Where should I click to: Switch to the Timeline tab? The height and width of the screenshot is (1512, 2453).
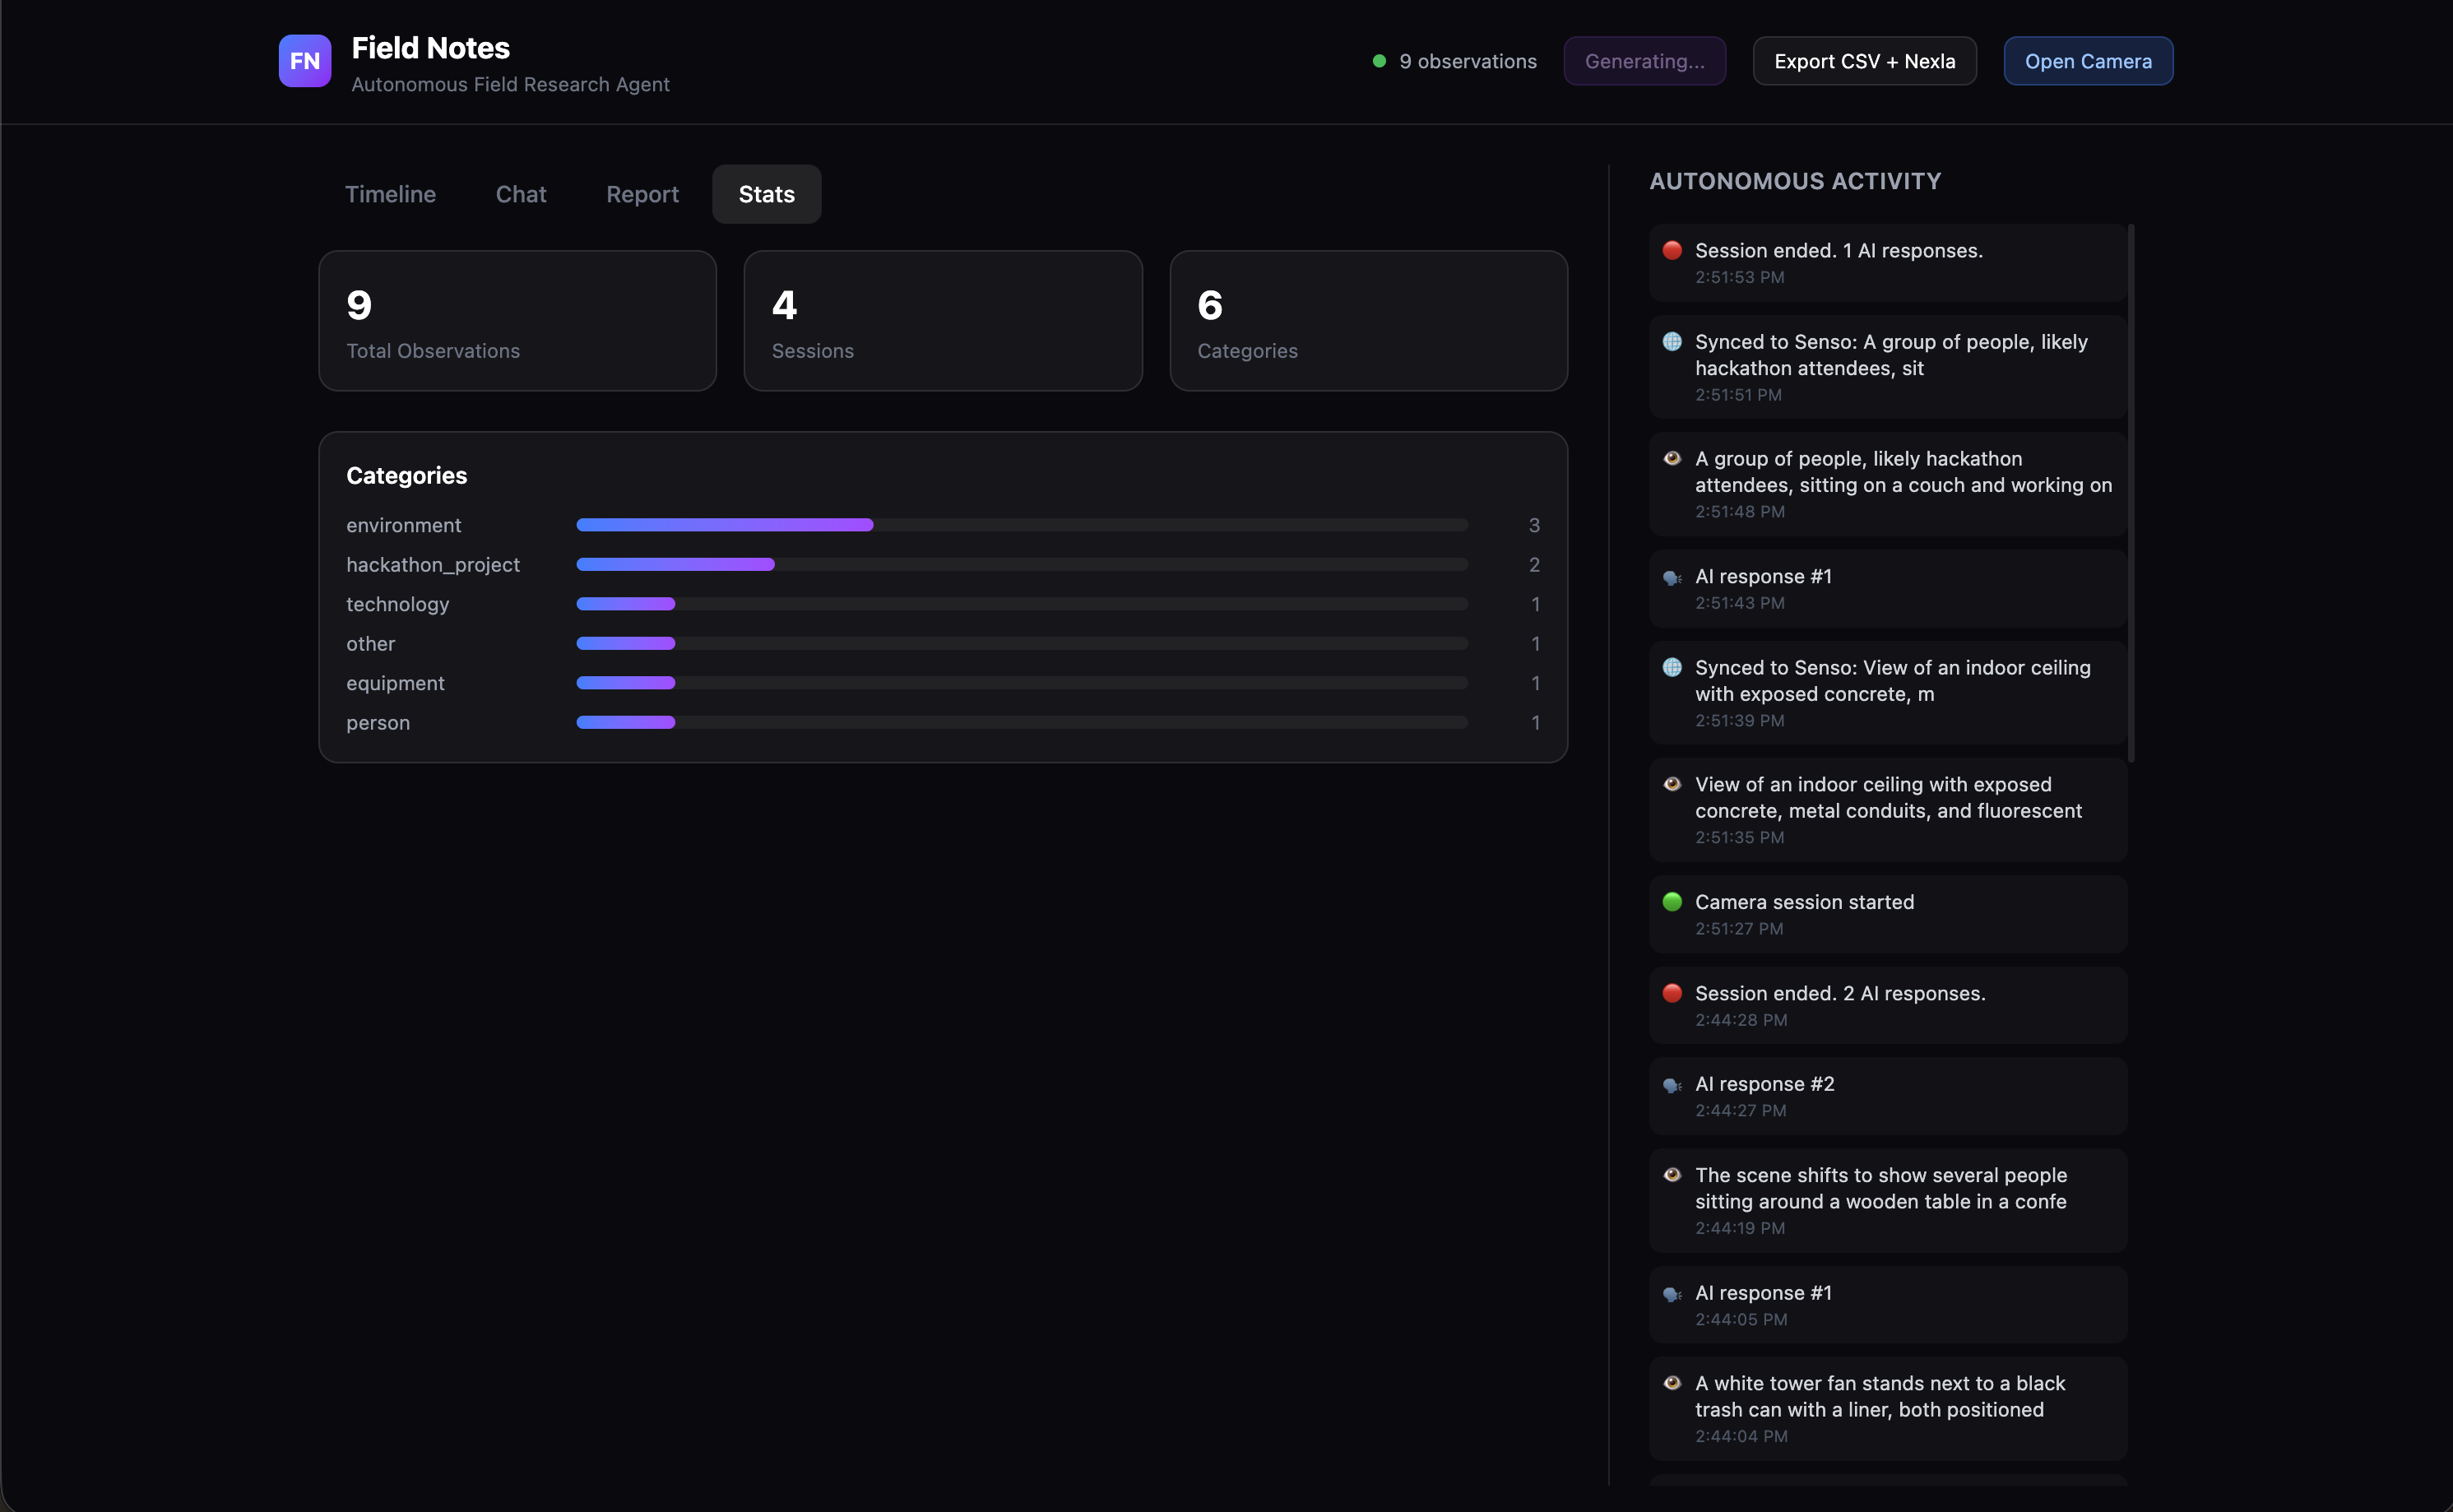[x=390, y=194]
